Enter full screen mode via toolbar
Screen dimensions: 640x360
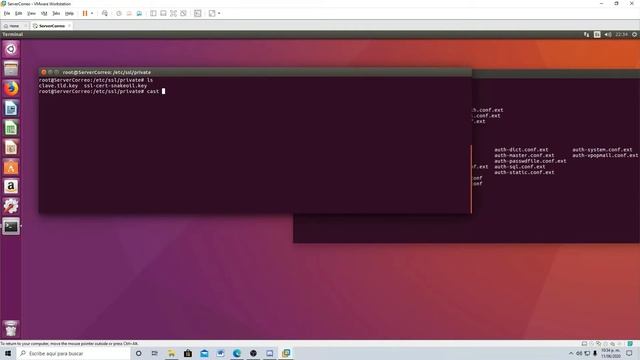point(173,13)
